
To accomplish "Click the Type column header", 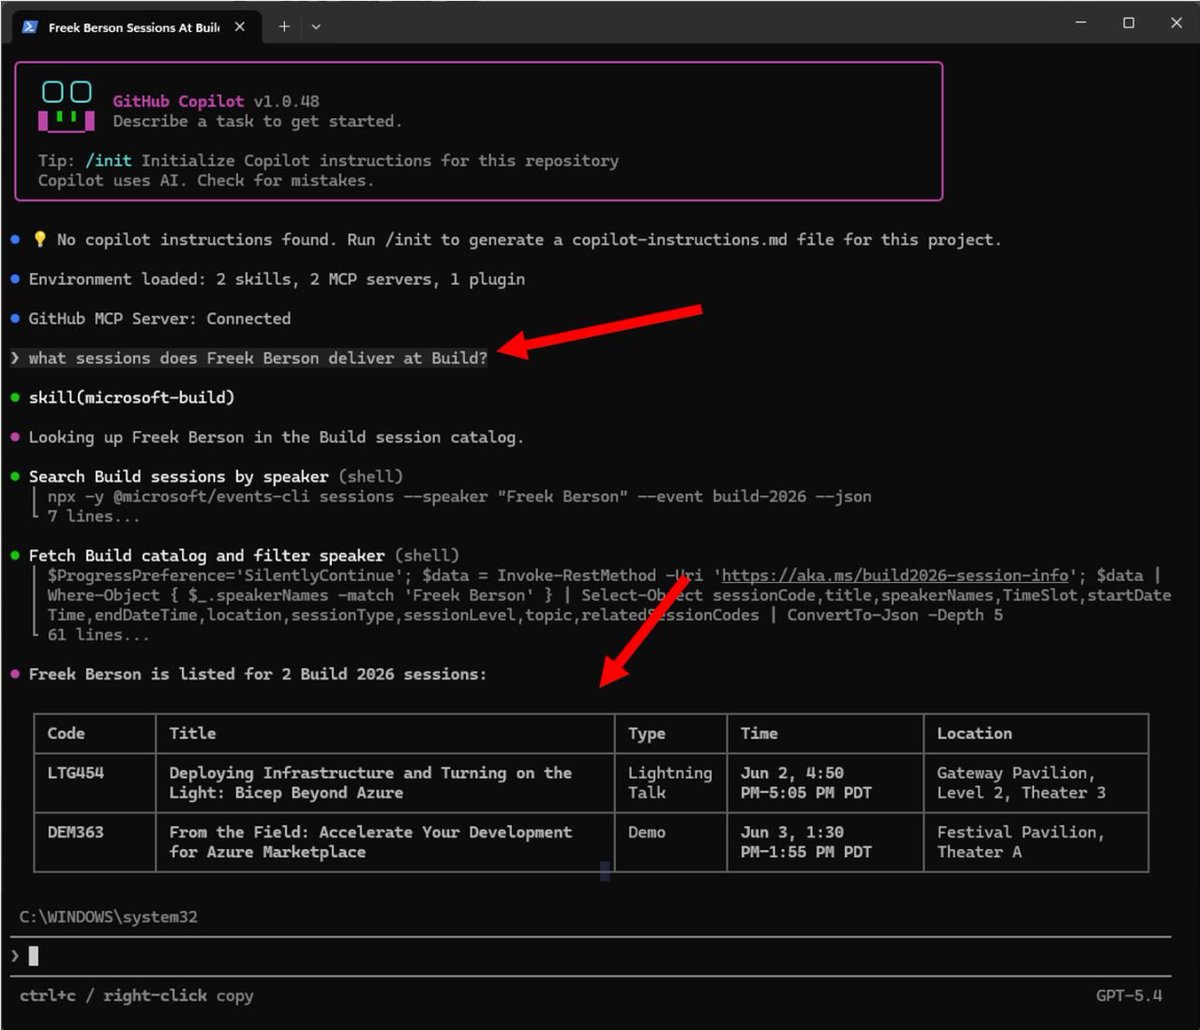I will [x=647, y=733].
